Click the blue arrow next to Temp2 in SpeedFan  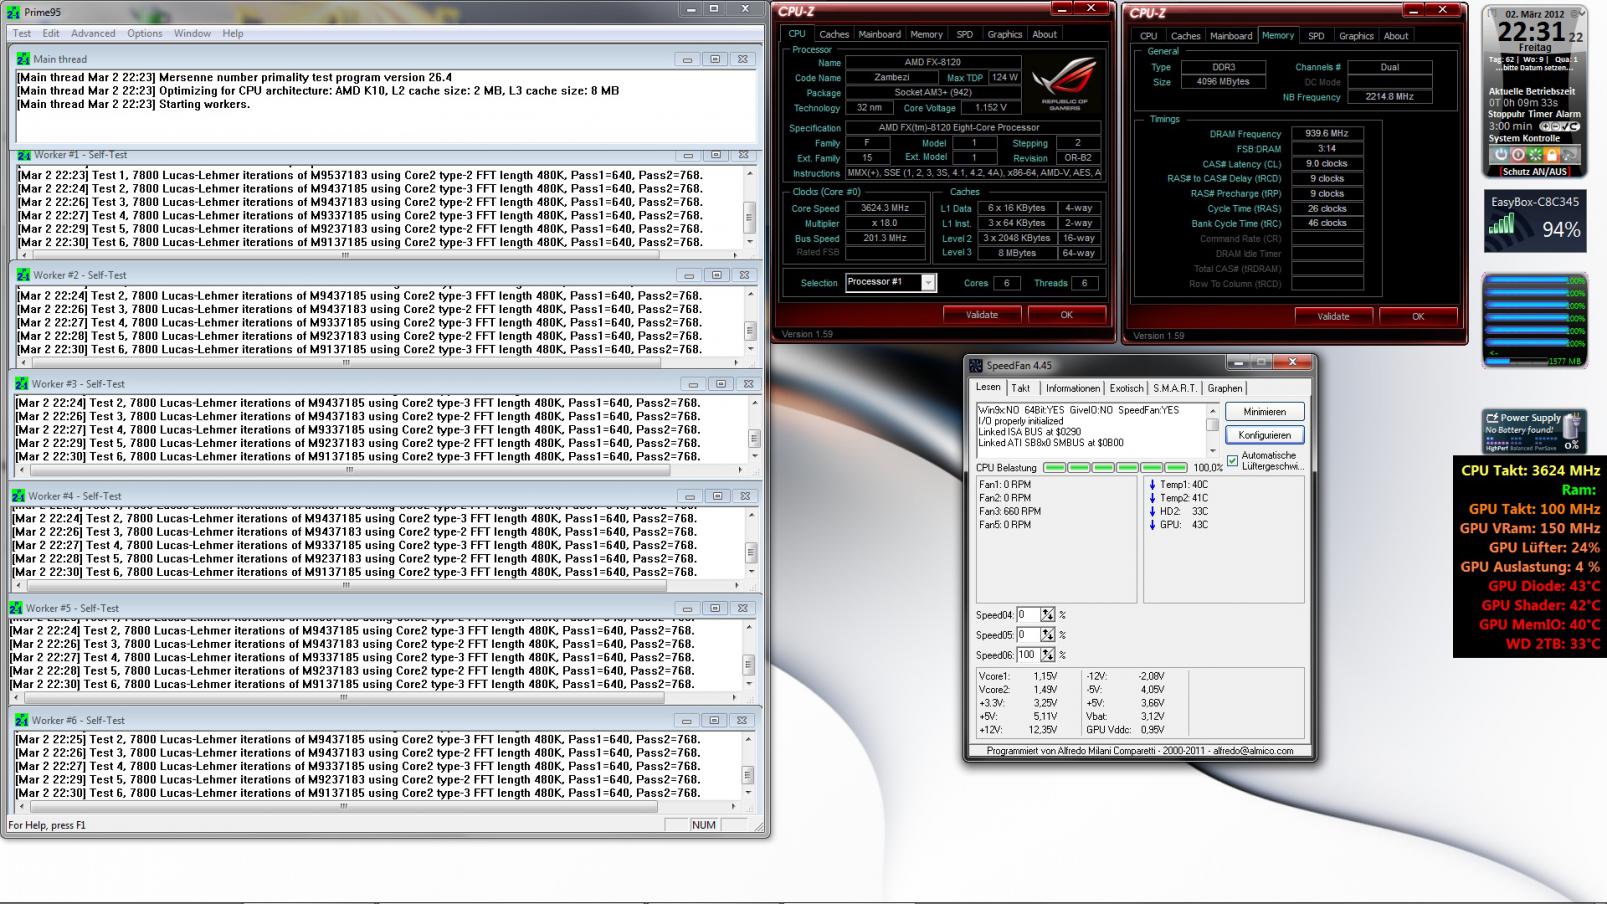1152,498
